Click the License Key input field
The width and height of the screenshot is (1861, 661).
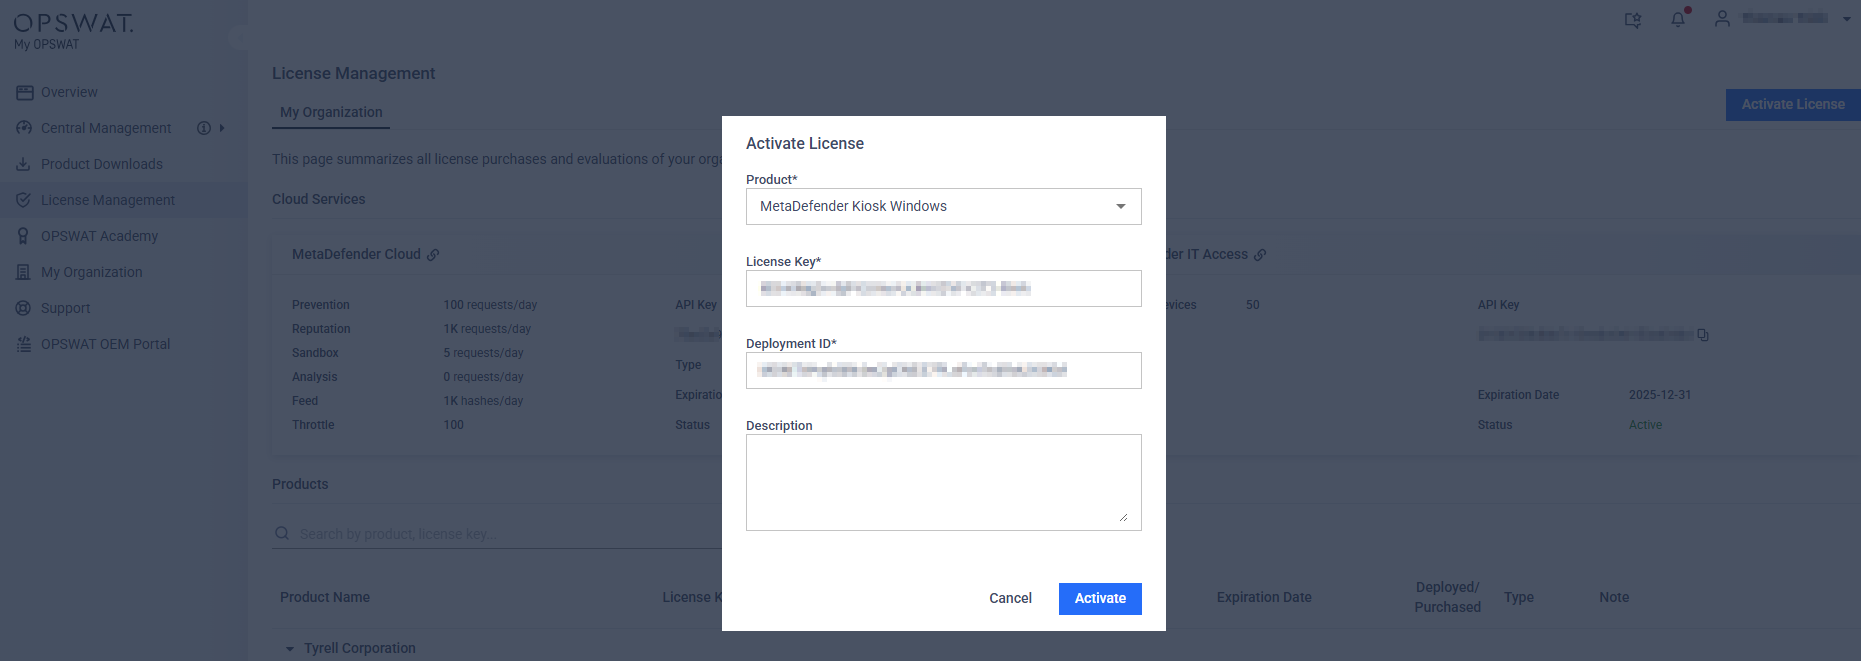point(944,288)
